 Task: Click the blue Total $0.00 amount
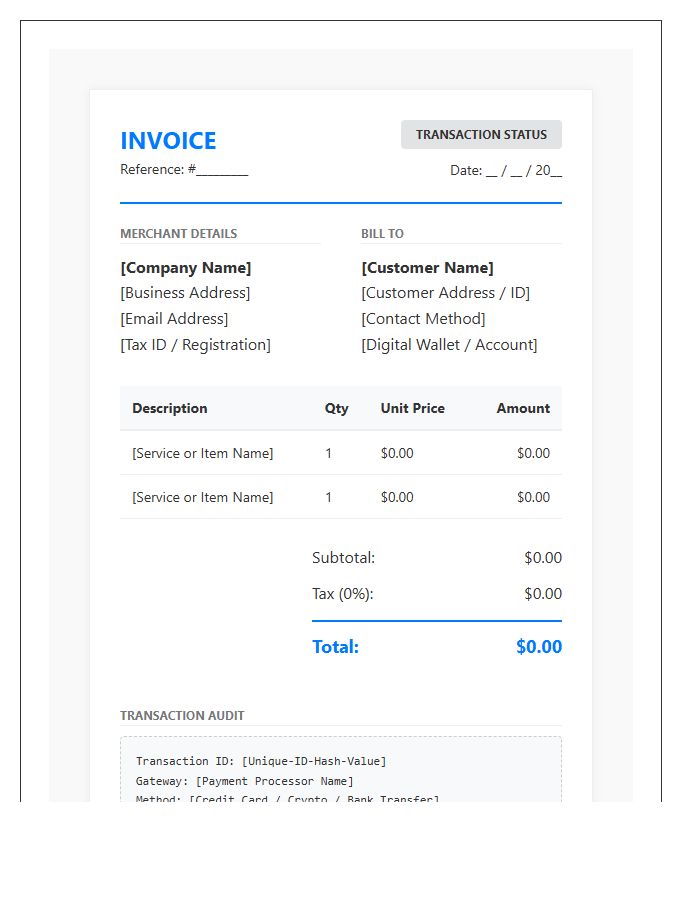pyautogui.click(x=539, y=647)
